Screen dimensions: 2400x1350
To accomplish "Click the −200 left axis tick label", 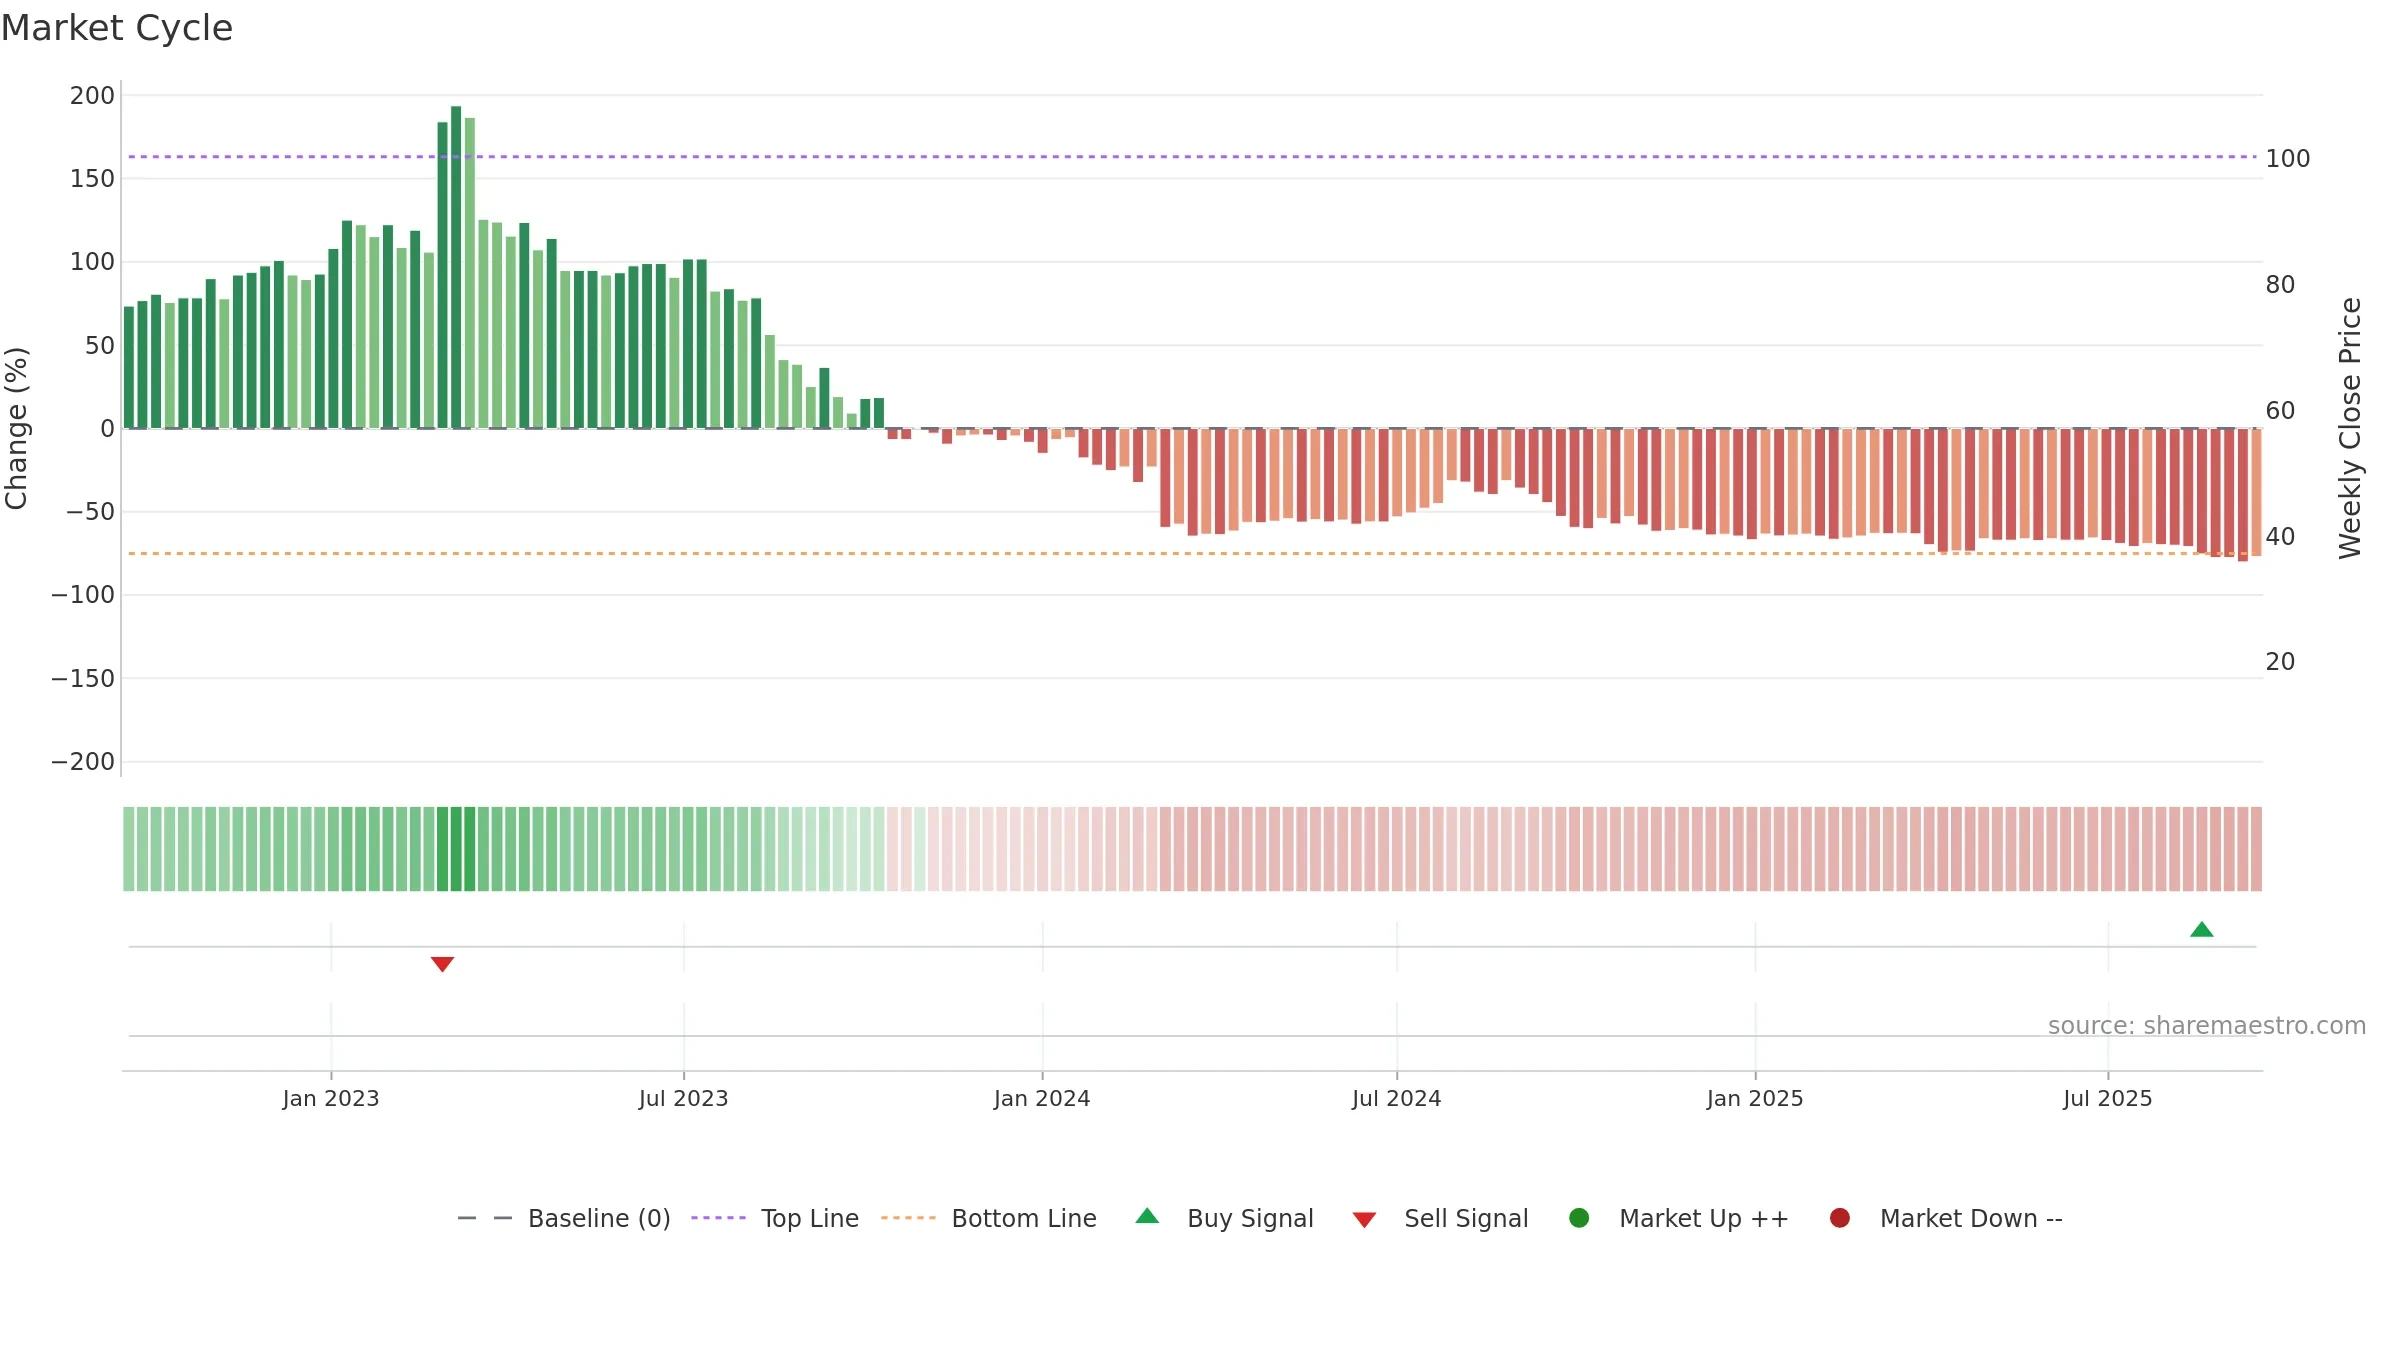I will click(83, 762).
